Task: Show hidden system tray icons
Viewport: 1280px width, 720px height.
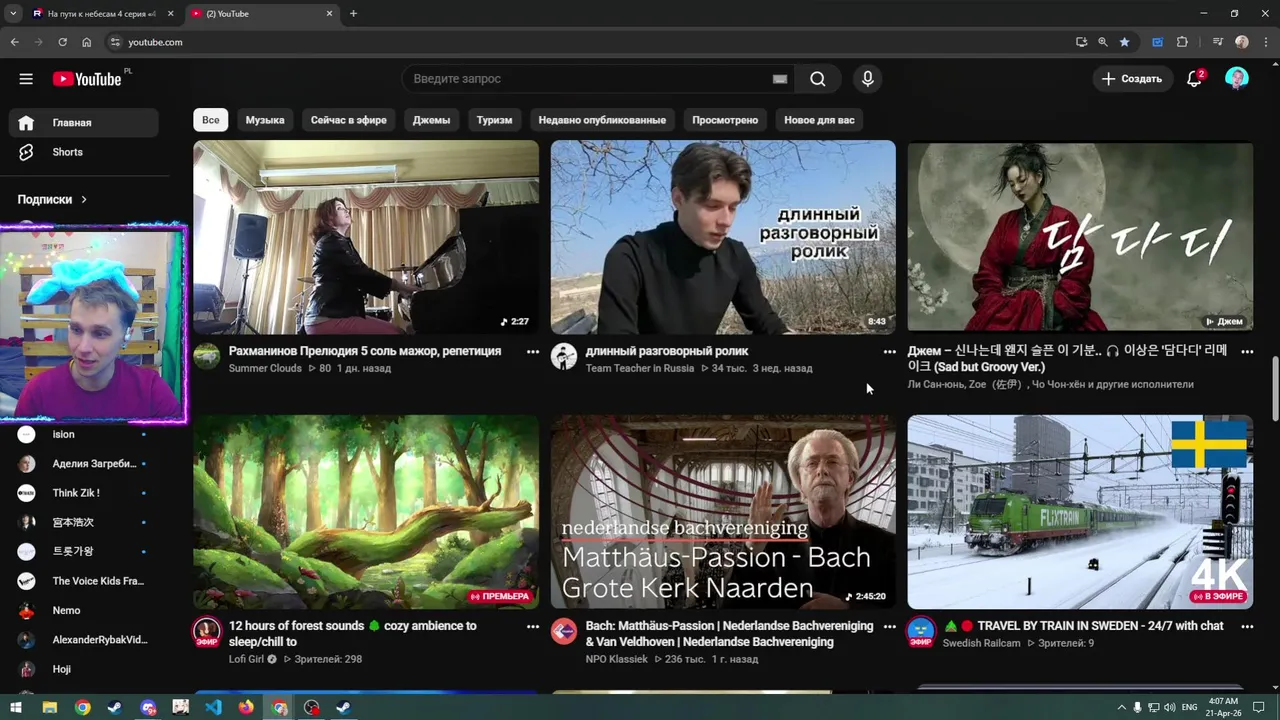Action: (x=1122, y=708)
